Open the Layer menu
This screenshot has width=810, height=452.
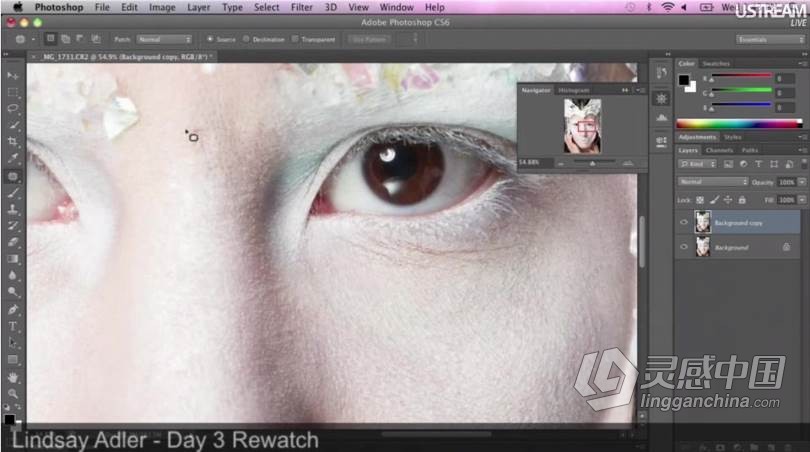pyautogui.click(x=198, y=7)
